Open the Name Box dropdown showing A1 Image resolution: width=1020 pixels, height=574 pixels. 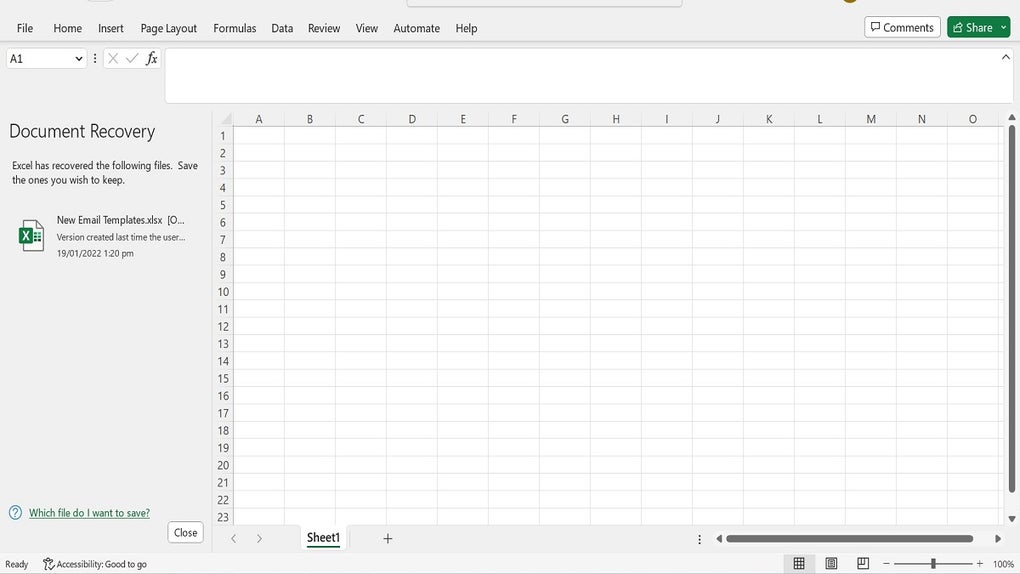pyautogui.click(x=79, y=59)
